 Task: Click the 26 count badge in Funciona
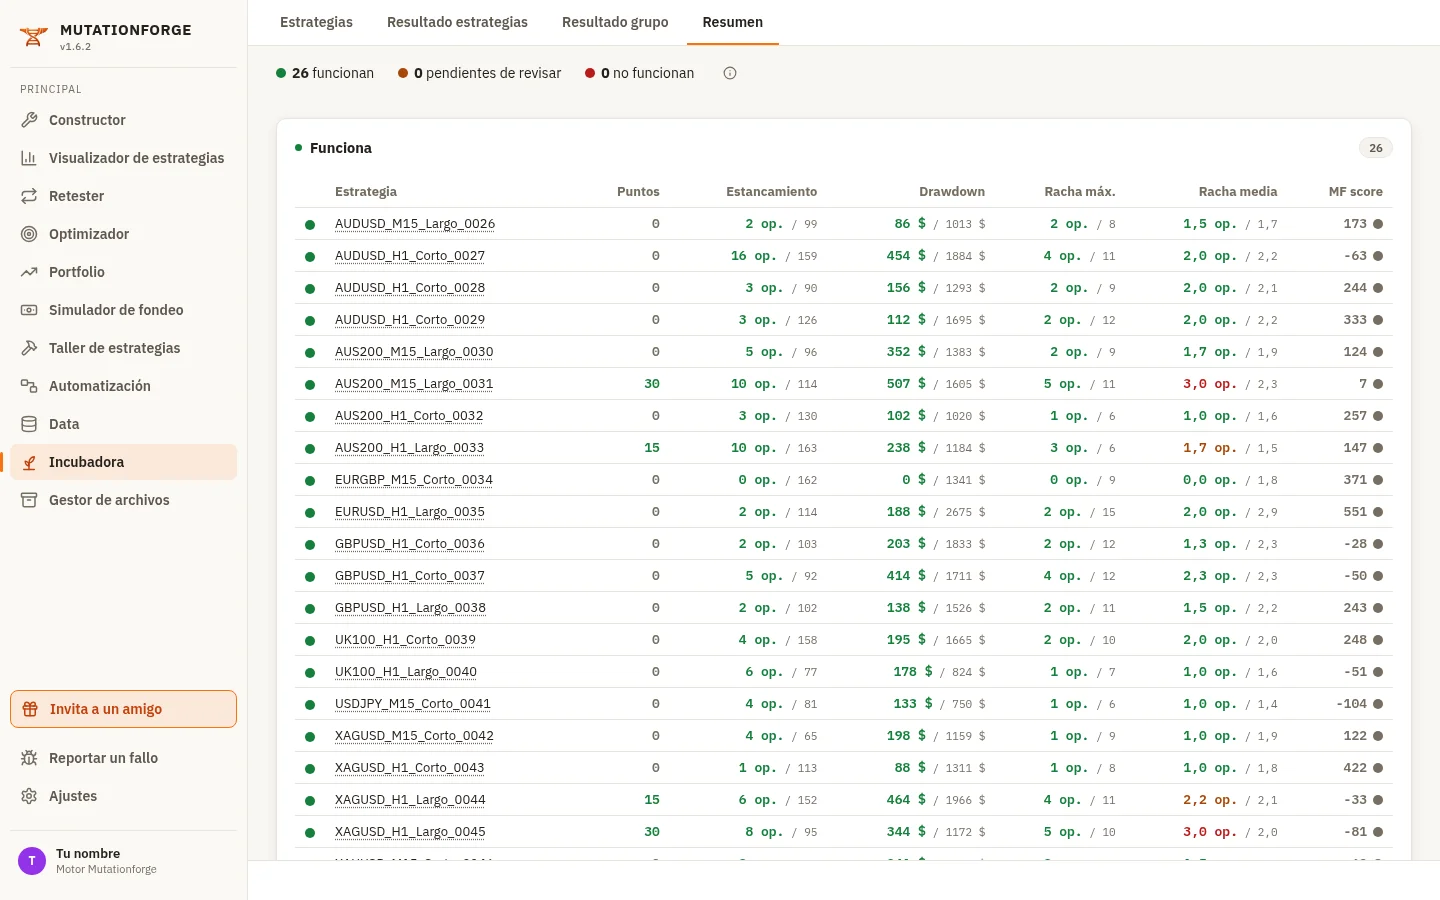(1376, 148)
